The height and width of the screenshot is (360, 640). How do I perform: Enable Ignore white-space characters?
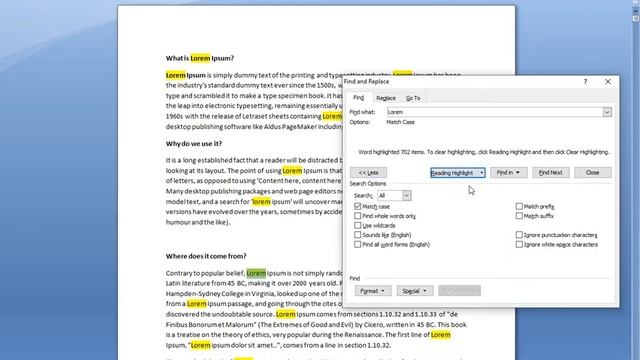tap(519, 244)
